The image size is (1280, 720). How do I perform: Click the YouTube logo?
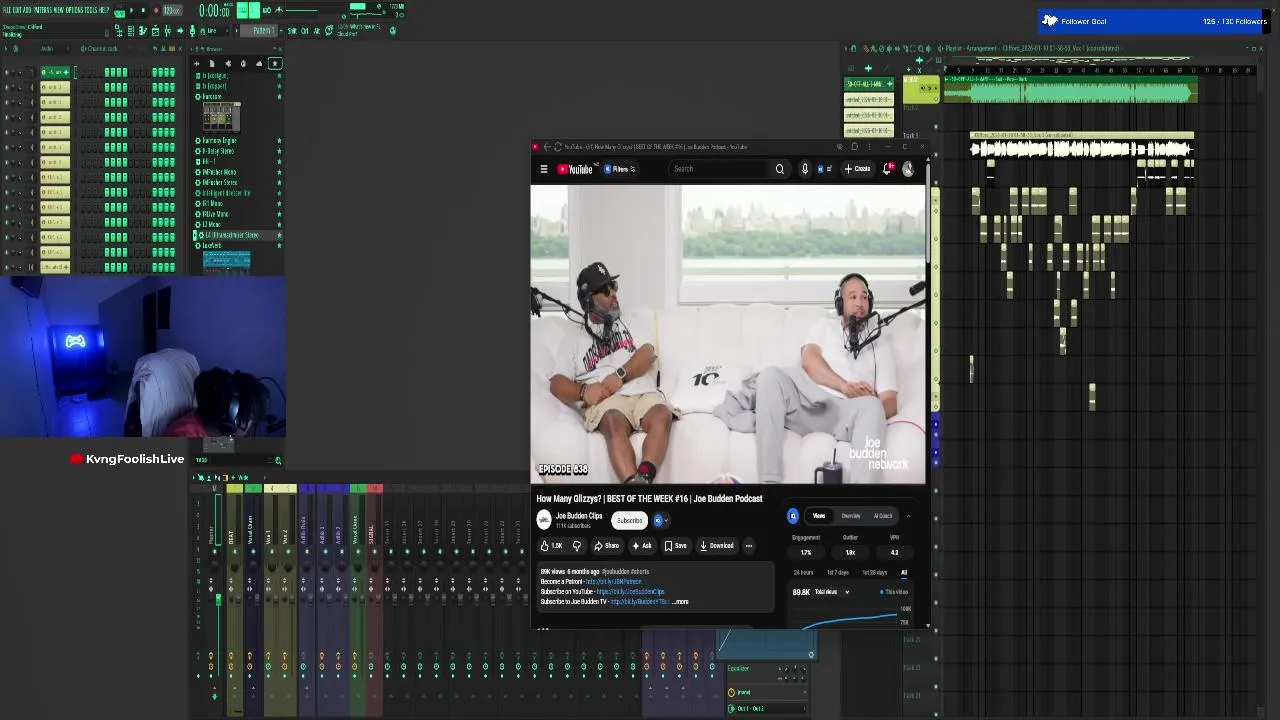click(576, 169)
